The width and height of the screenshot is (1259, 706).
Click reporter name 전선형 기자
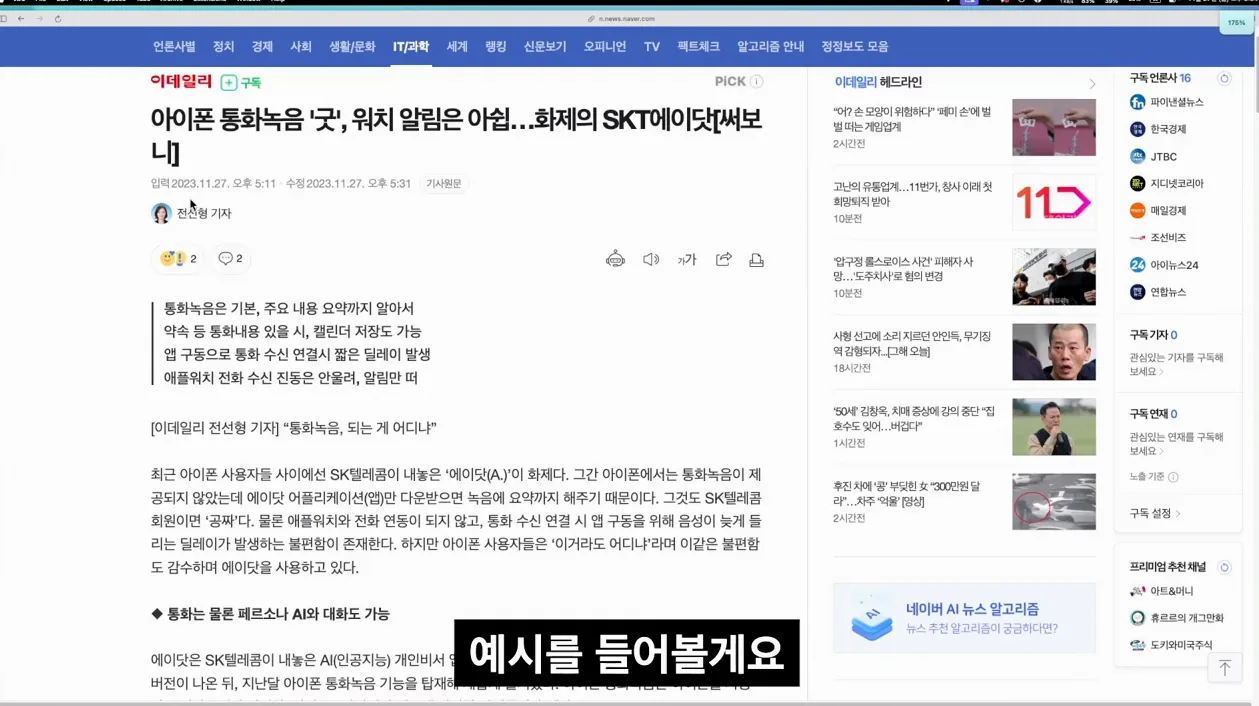[204, 214]
